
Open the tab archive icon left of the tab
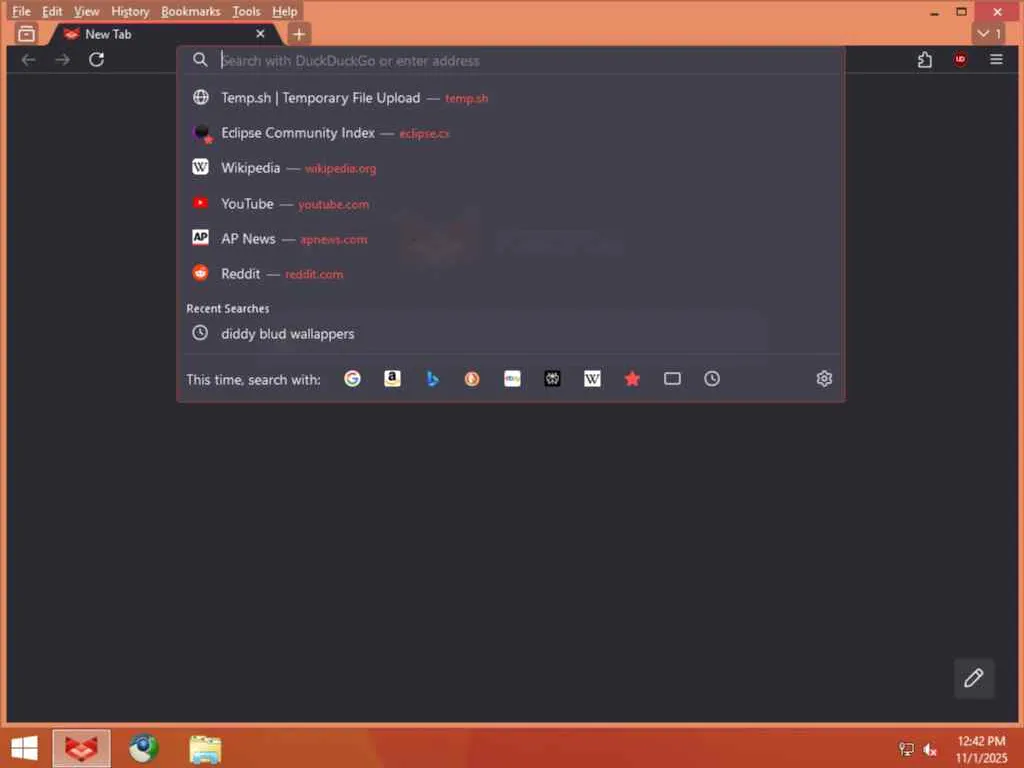coord(26,34)
